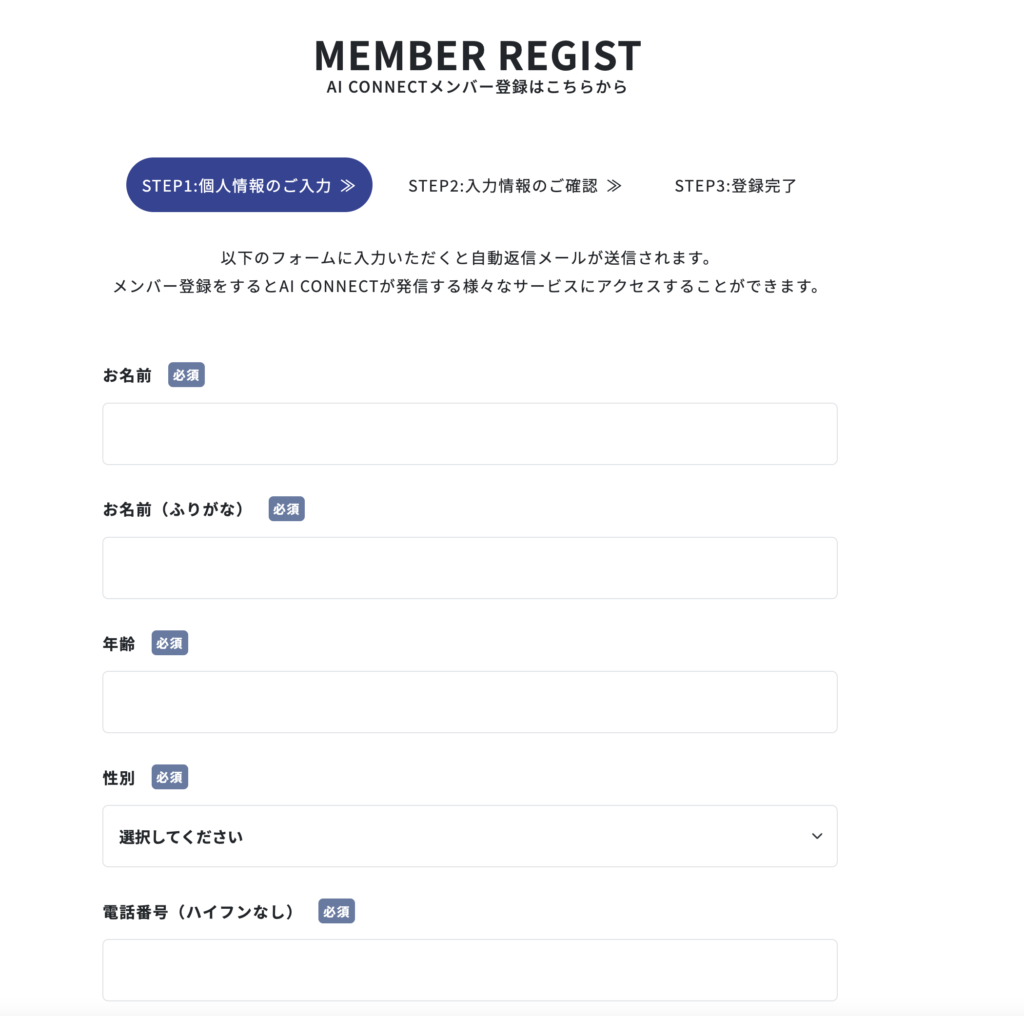The image size is (1024, 1016).
Task: Click the chevron arrow in 性別 selector
Action: click(817, 836)
